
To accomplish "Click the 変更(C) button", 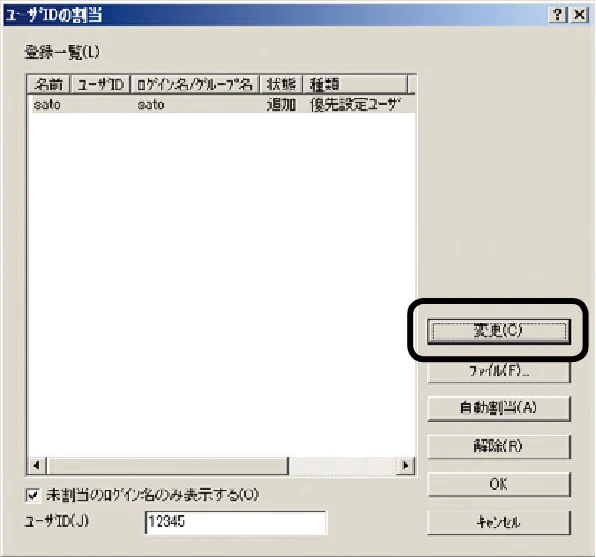I will (499, 331).
